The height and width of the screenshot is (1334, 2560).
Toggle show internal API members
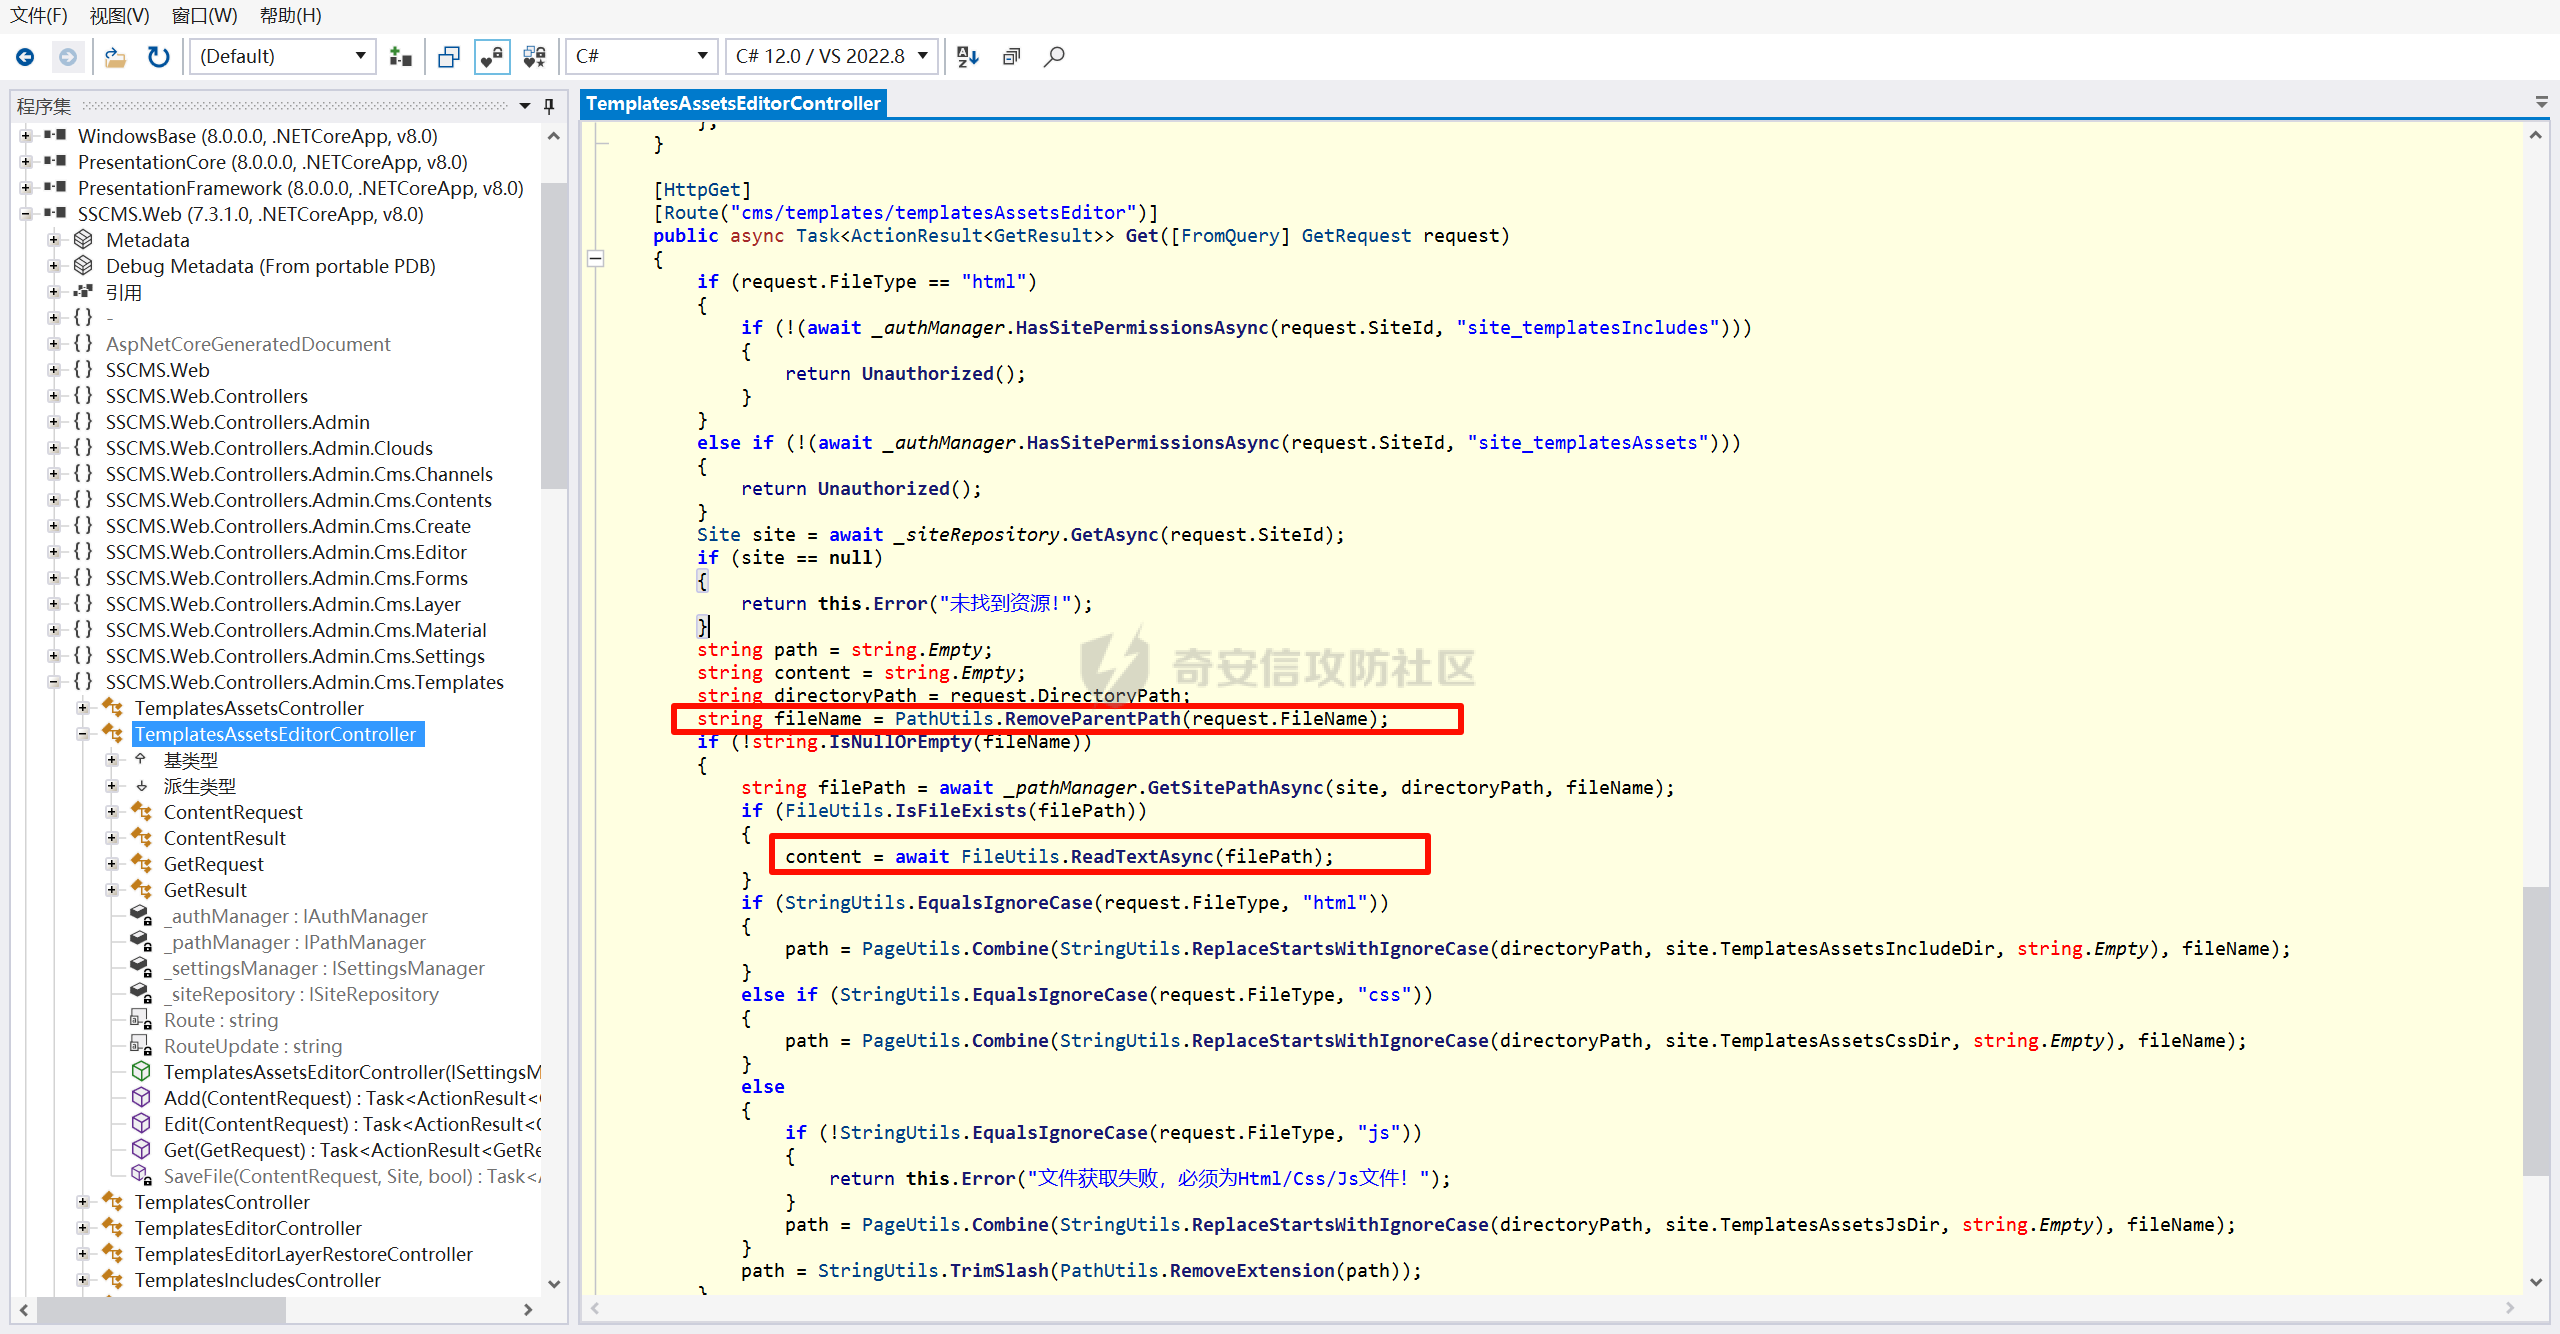(x=492, y=57)
